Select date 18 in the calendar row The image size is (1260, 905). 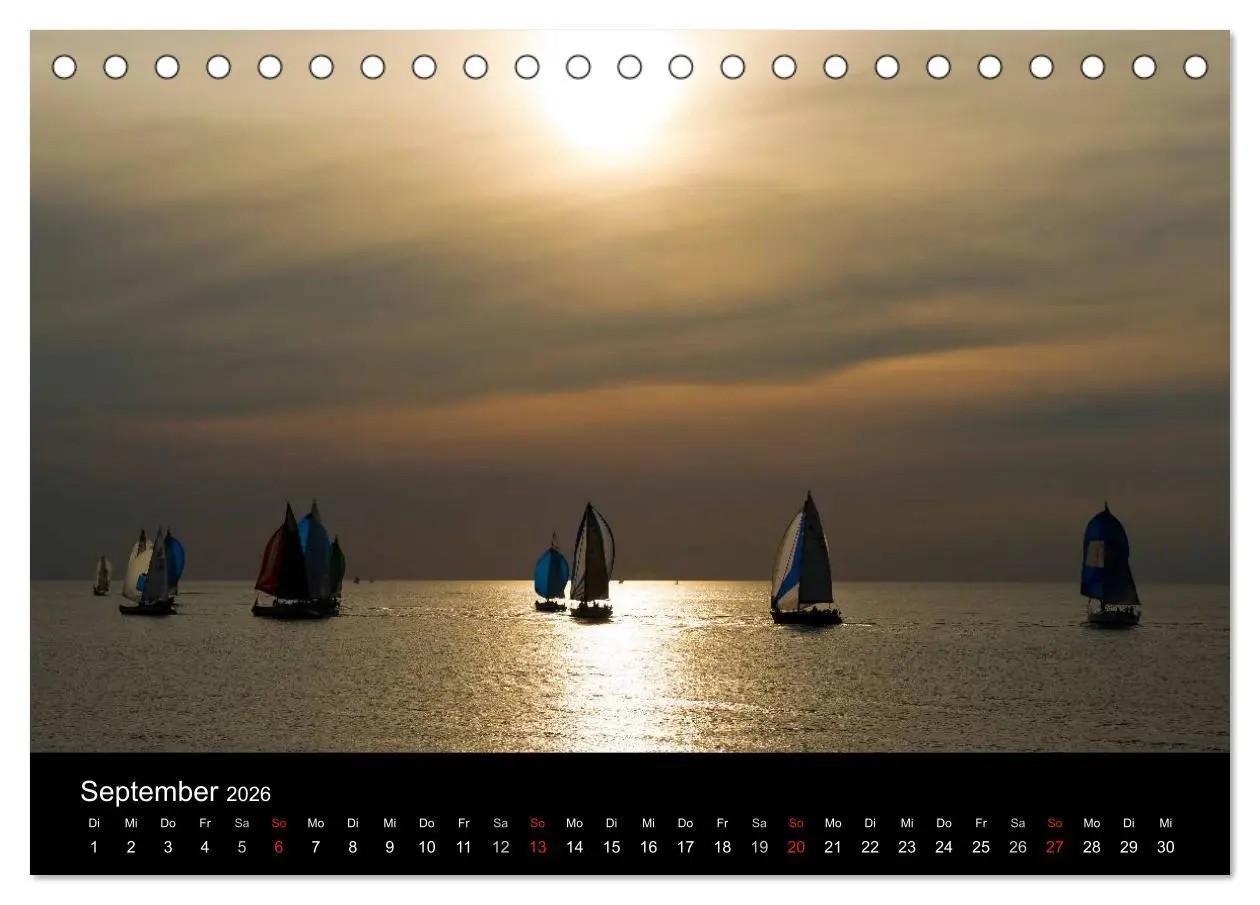click(723, 847)
